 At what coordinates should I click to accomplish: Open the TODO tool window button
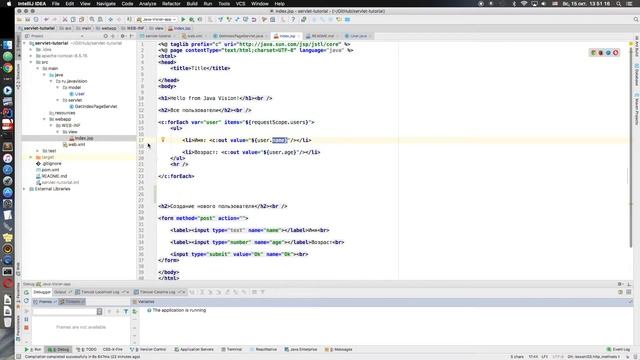(x=87, y=349)
